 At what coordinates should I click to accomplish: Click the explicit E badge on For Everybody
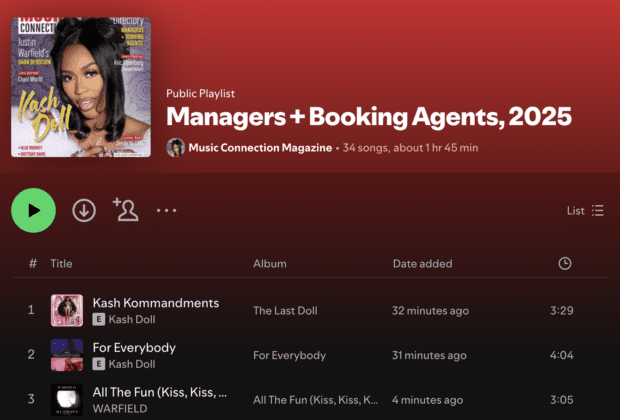(x=99, y=364)
